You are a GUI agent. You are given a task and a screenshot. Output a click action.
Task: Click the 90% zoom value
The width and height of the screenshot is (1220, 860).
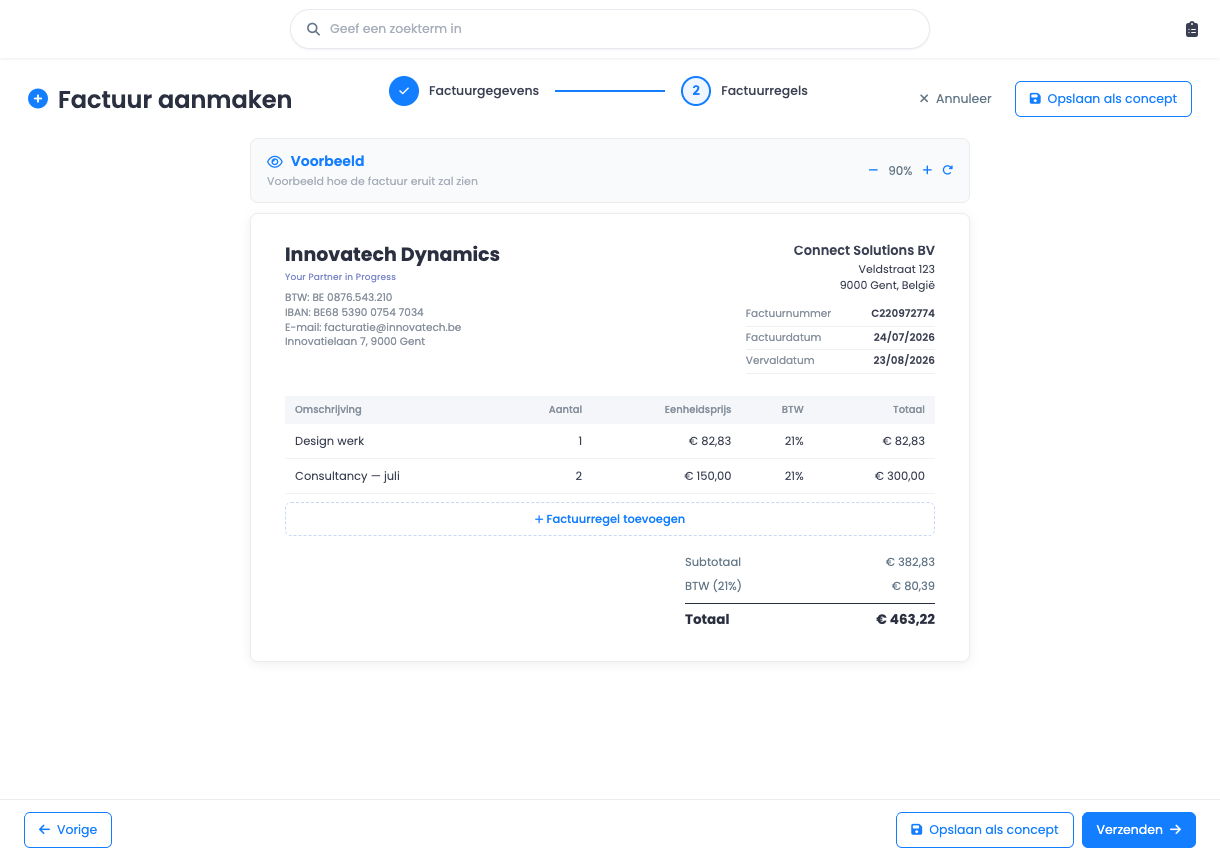coord(900,171)
